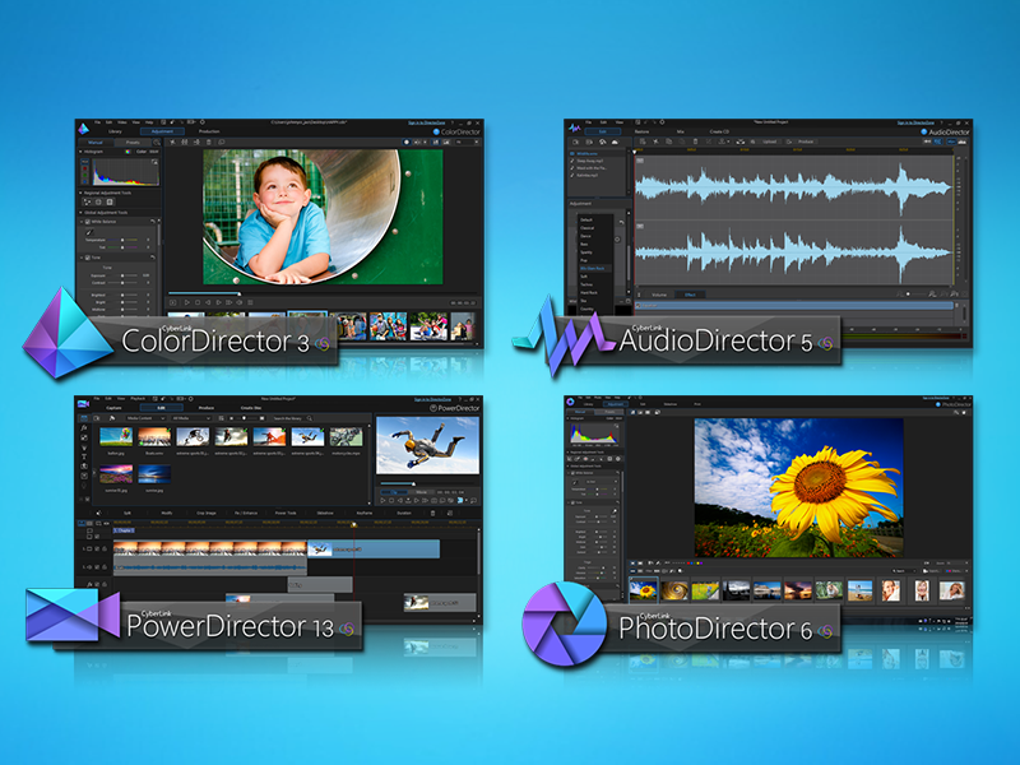Image resolution: width=1020 pixels, height=765 pixels.
Task: Click Split button in PowerDirector timeline toolbar
Action: [x=128, y=513]
